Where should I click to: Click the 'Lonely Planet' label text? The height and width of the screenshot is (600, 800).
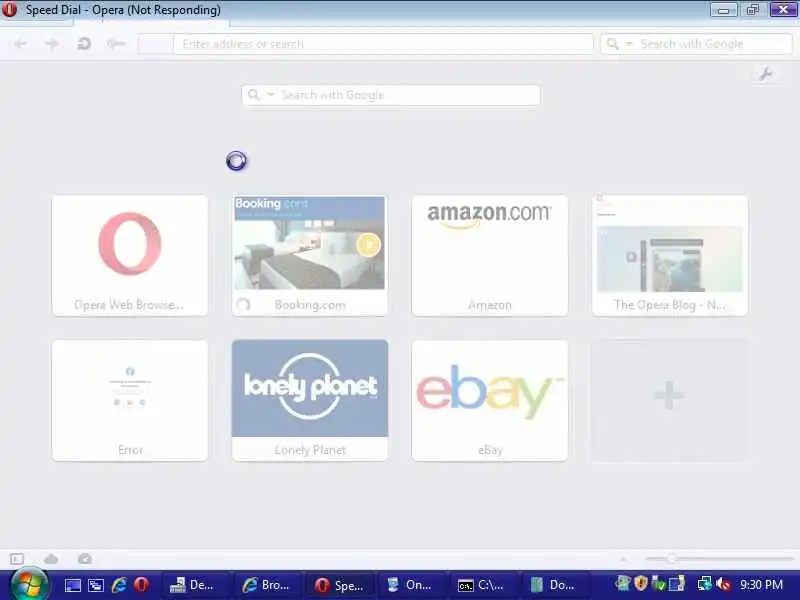click(x=310, y=450)
